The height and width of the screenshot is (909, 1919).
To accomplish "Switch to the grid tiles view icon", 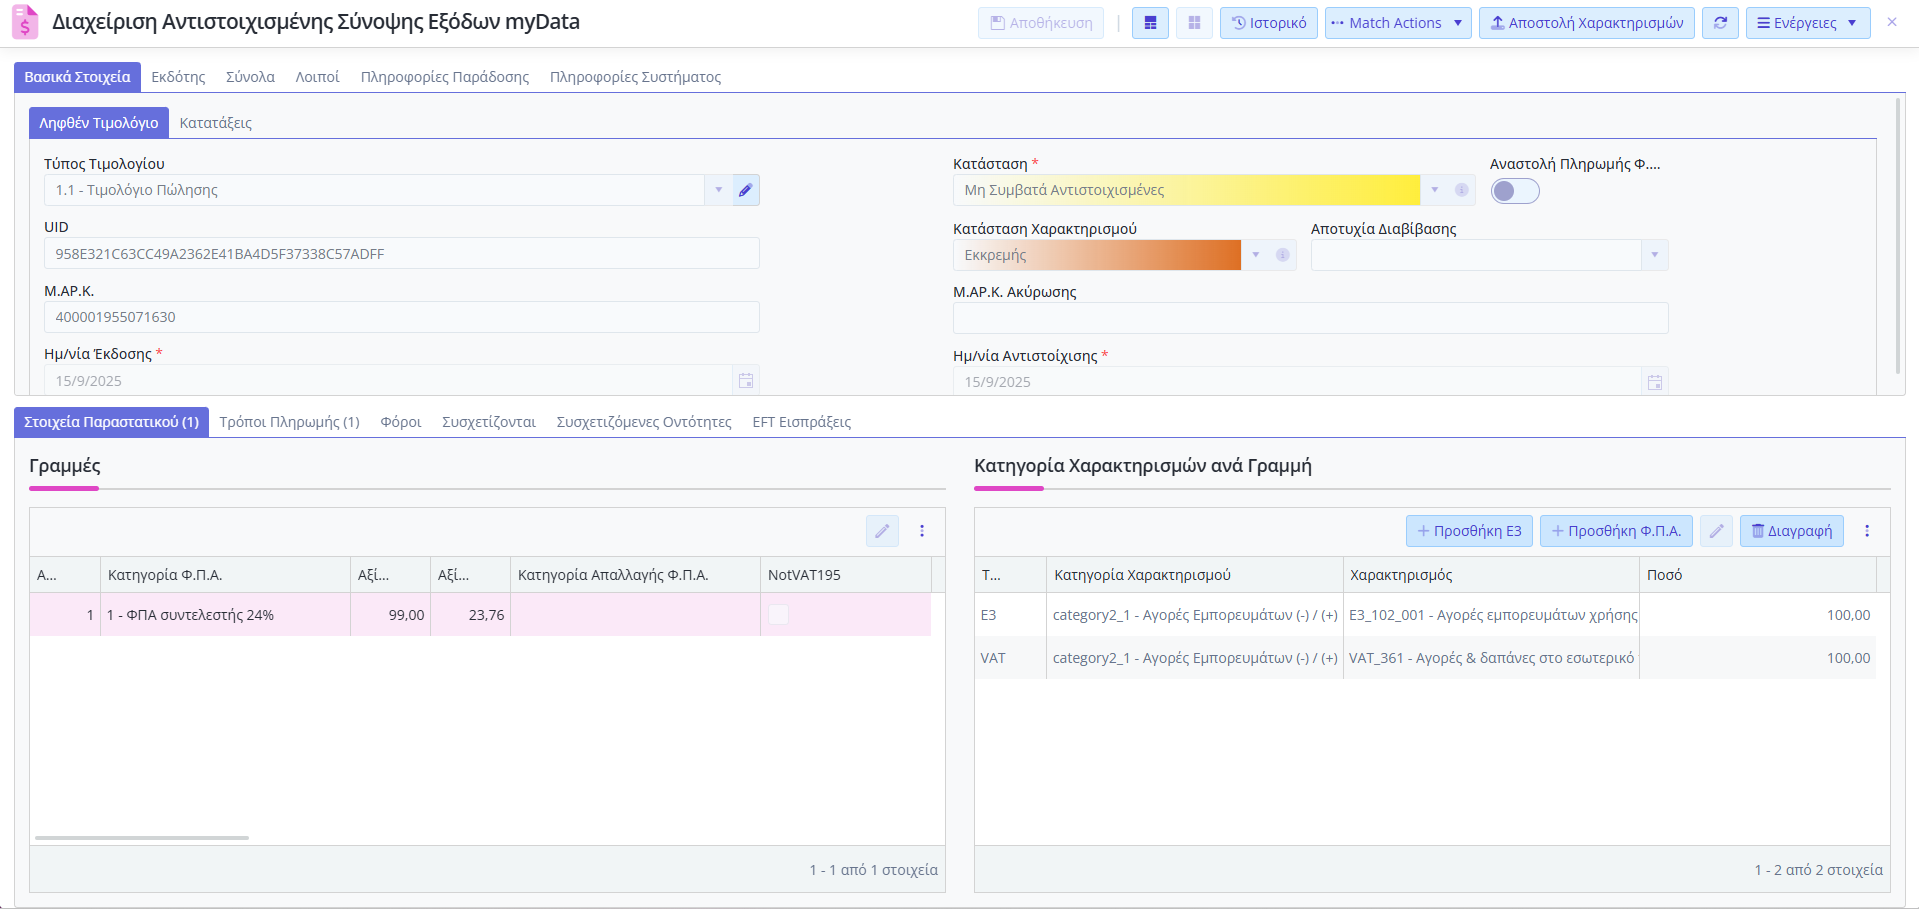I will 1194,23.
